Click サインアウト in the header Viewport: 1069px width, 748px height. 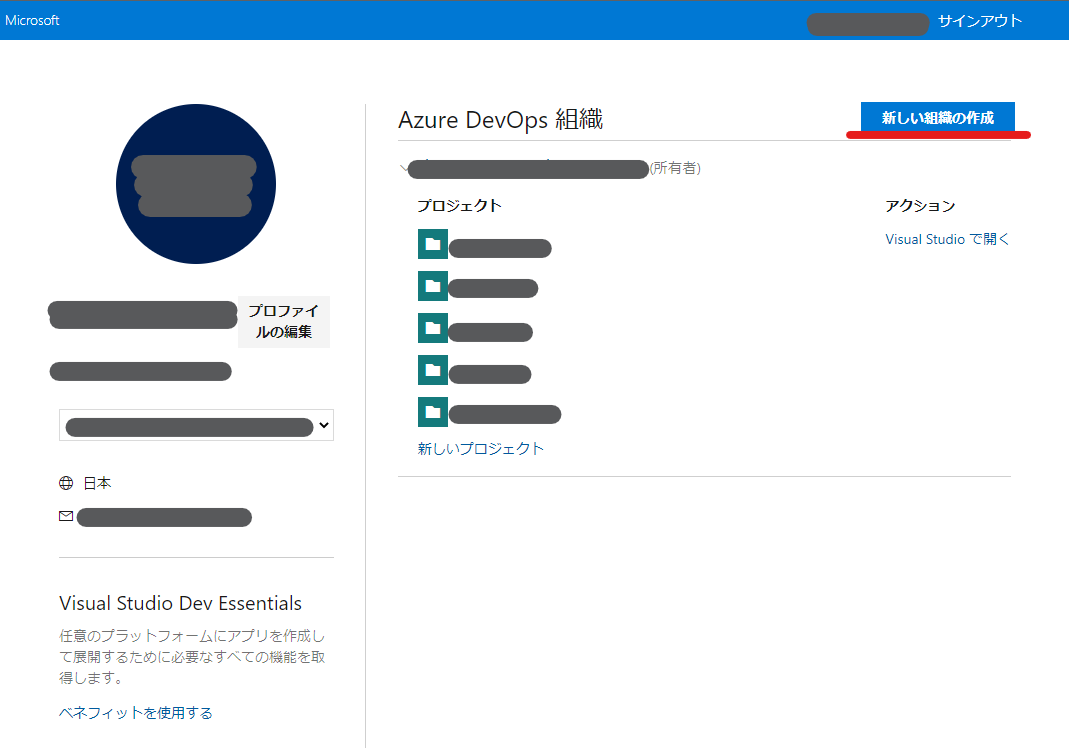point(979,19)
